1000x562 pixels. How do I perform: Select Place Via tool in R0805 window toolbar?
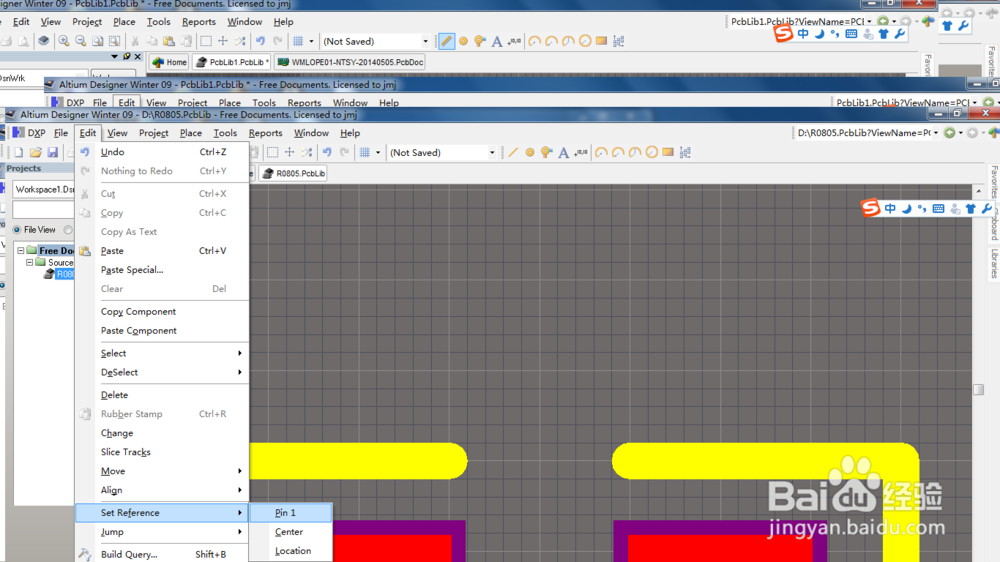[547, 152]
